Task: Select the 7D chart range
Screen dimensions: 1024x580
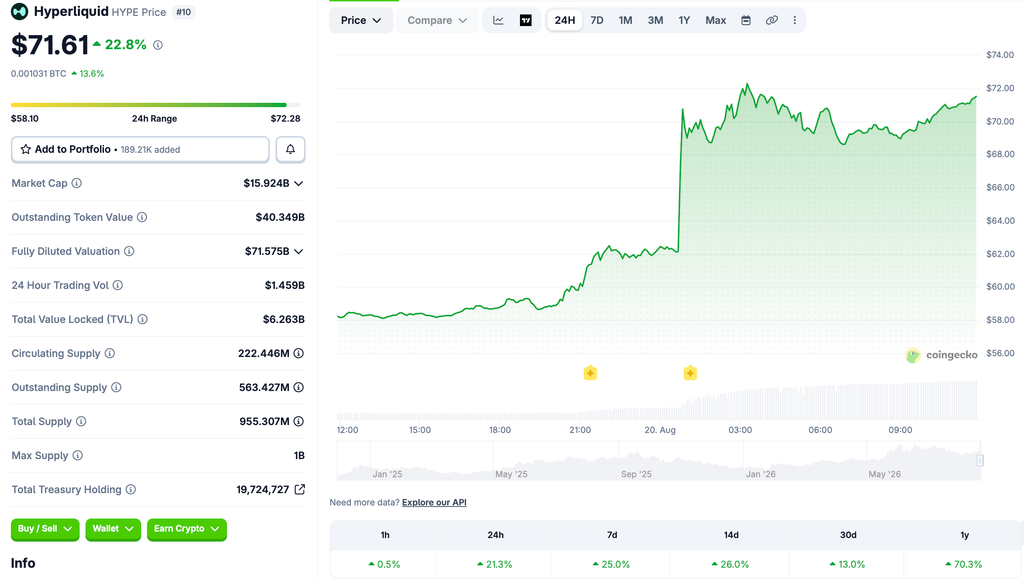Action: tap(597, 20)
